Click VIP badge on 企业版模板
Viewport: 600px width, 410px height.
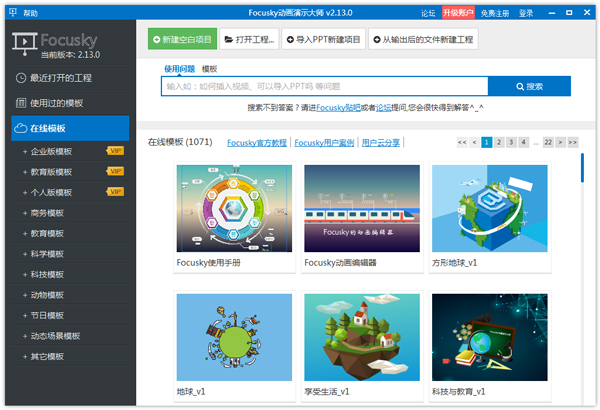[115, 151]
